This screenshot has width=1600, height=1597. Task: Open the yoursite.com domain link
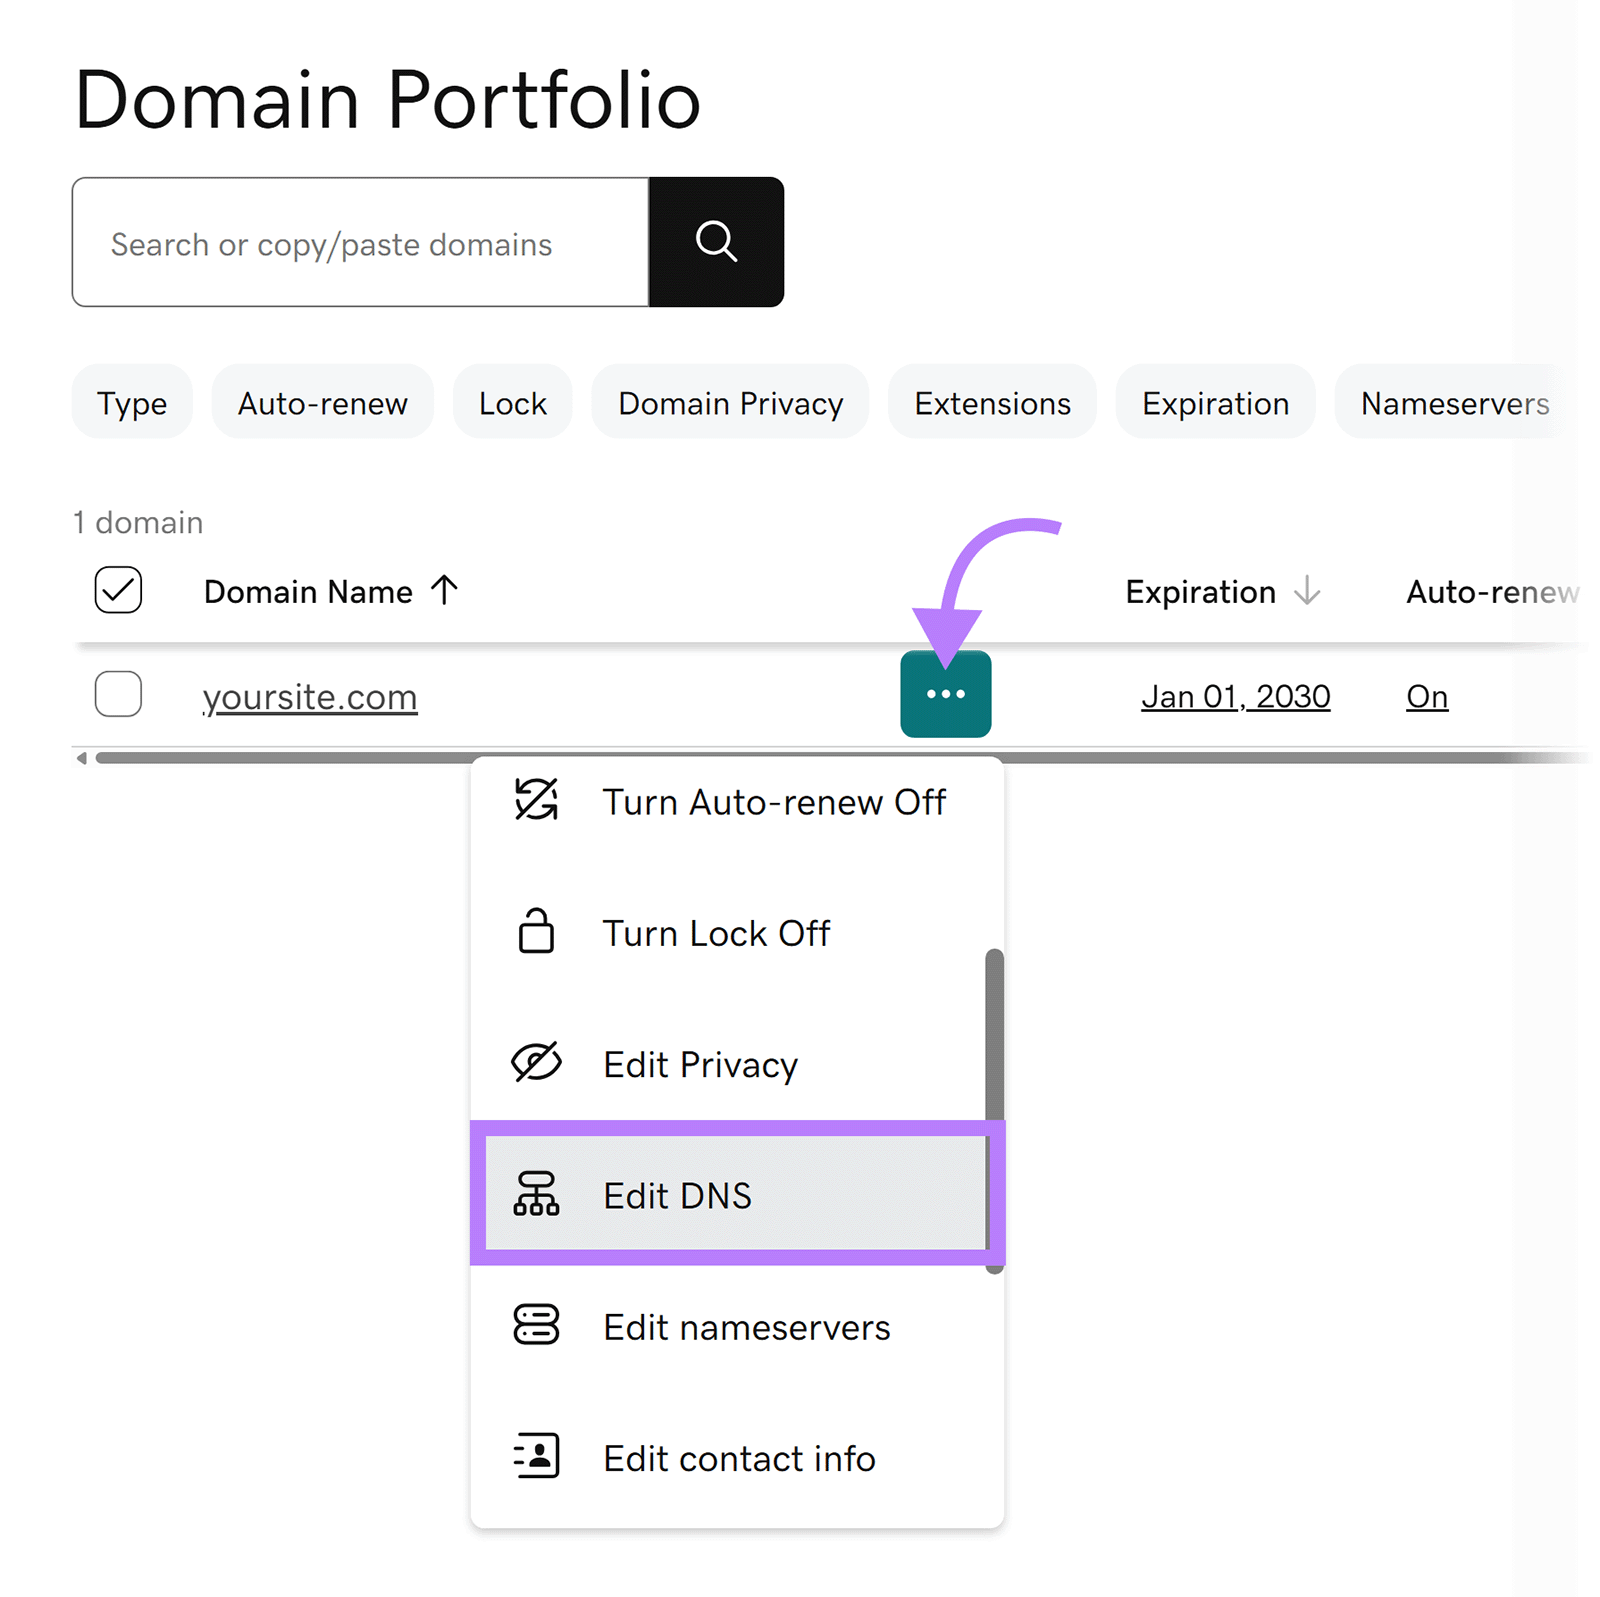(308, 696)
